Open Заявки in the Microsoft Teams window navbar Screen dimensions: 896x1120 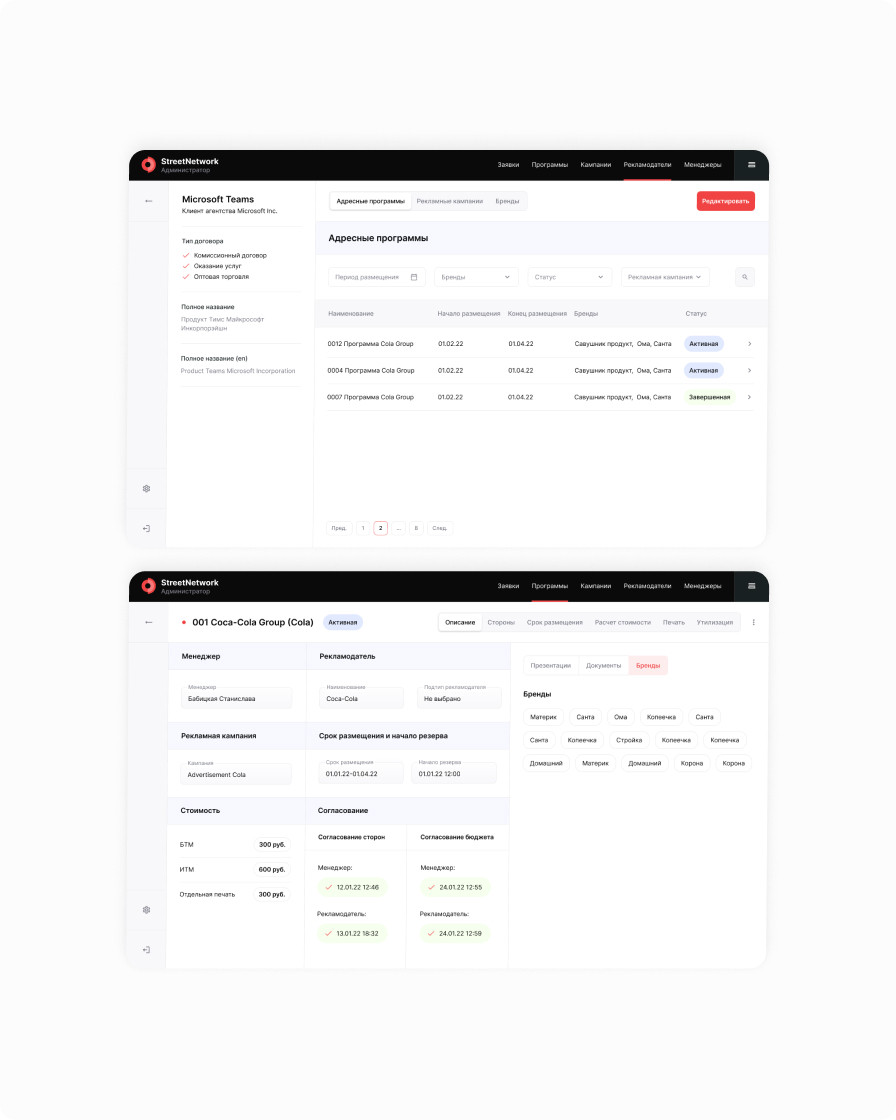[508, 165]
